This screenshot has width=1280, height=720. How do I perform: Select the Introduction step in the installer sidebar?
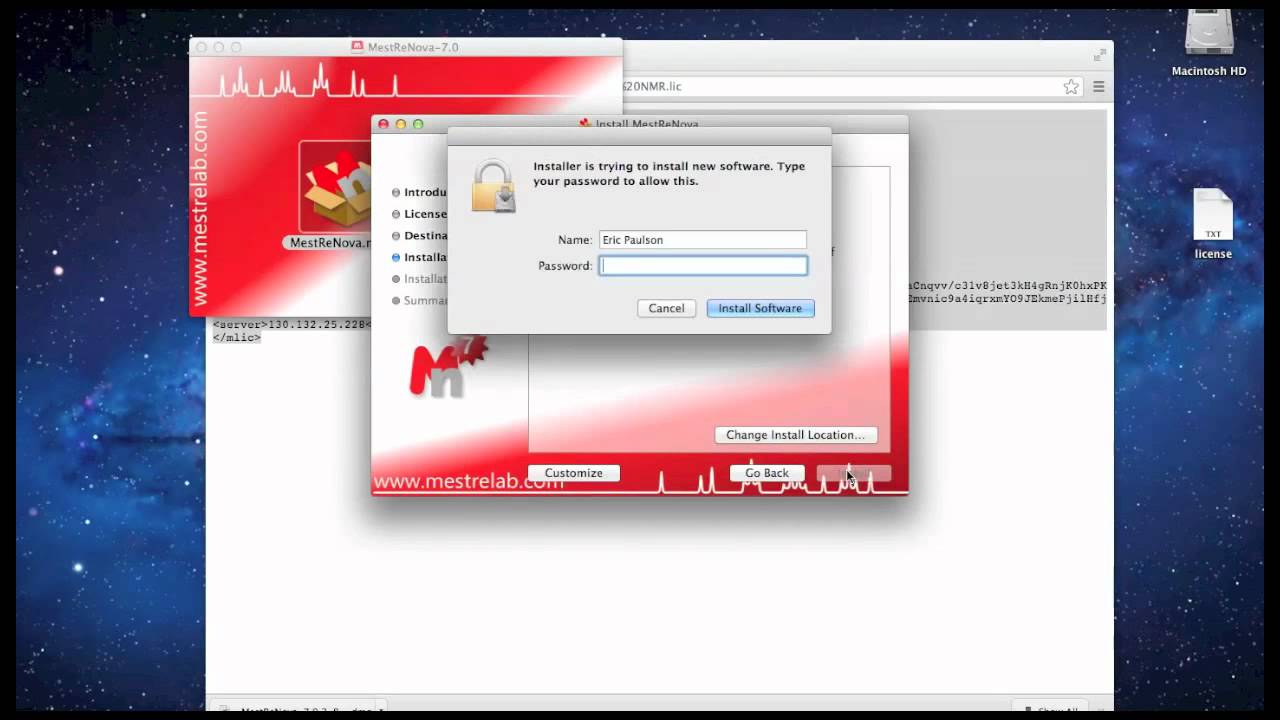click(420, 192)
